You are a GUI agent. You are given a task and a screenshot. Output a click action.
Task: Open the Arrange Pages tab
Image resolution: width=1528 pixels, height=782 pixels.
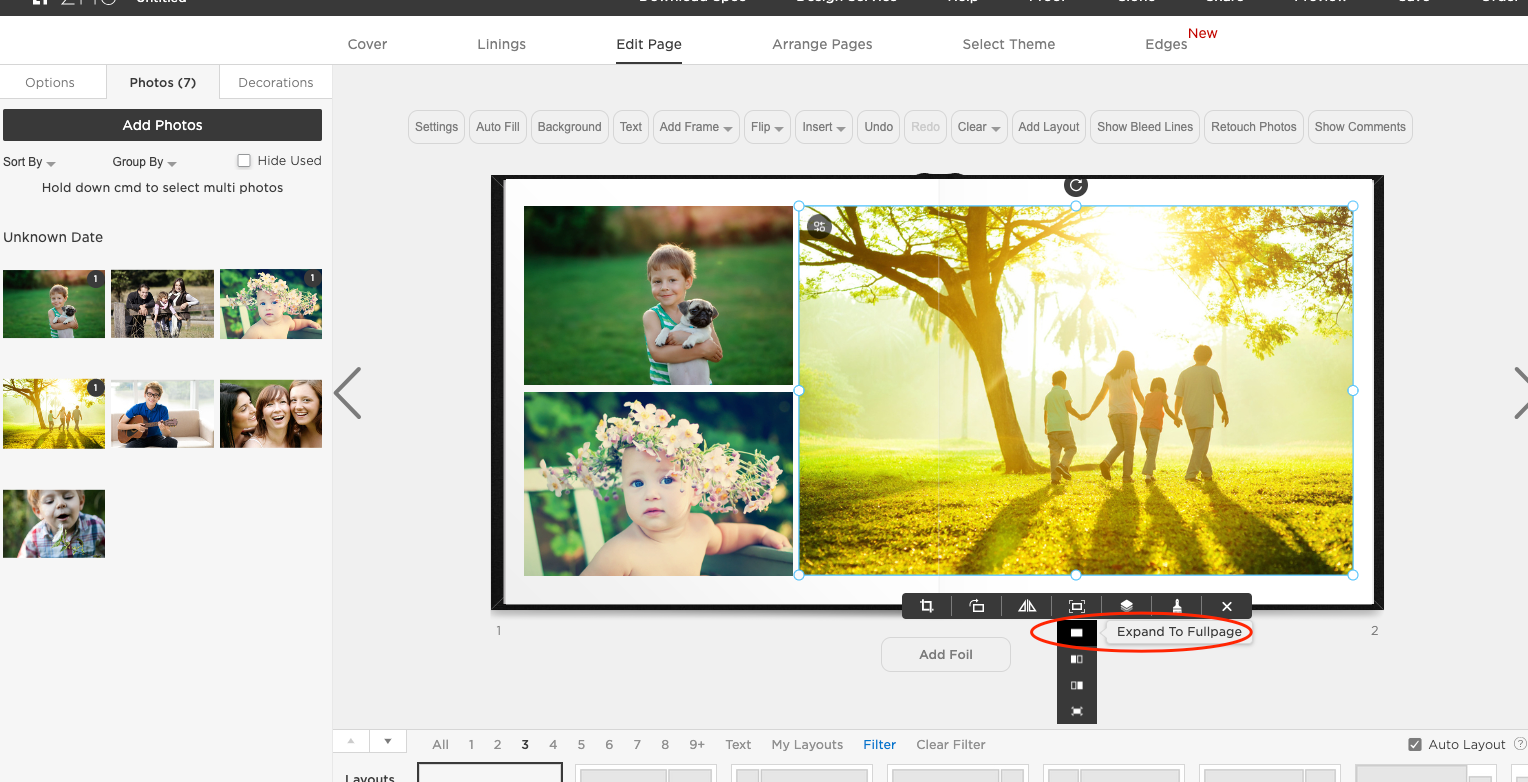(x=822, y=44)
